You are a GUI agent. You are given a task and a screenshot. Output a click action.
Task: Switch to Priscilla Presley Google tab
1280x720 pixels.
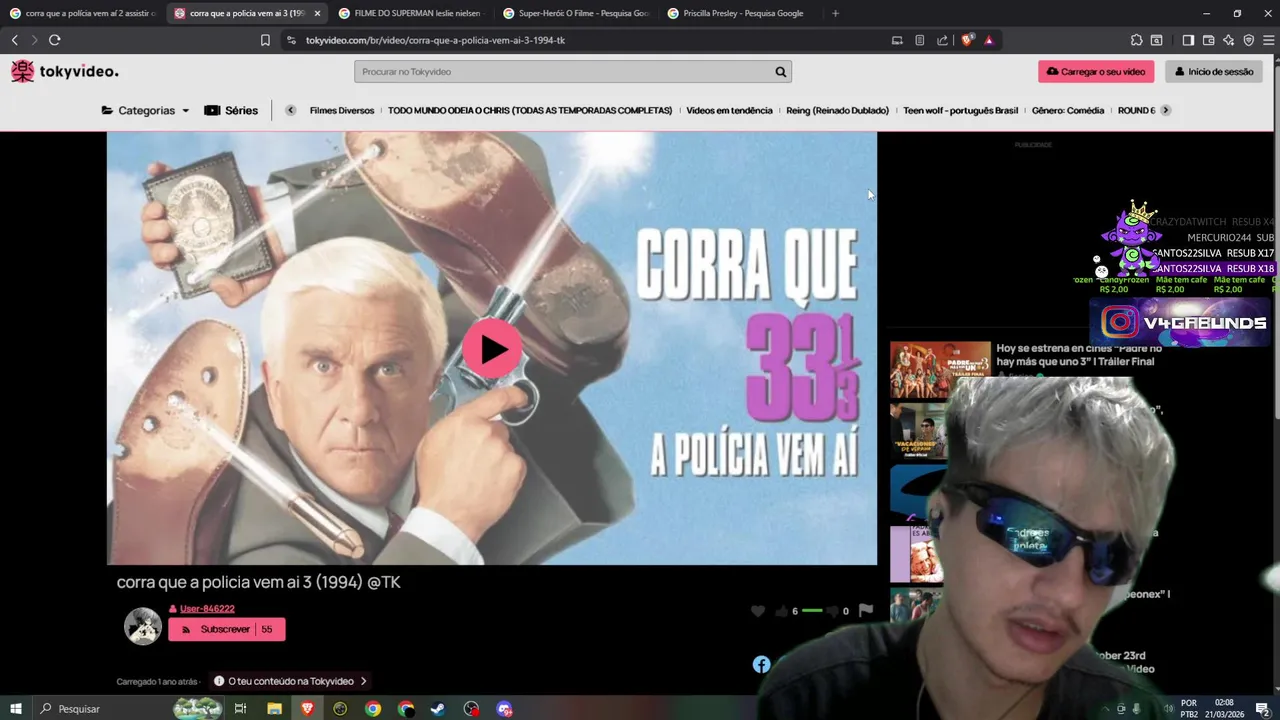pyautogui.click(x=740, y=13)
